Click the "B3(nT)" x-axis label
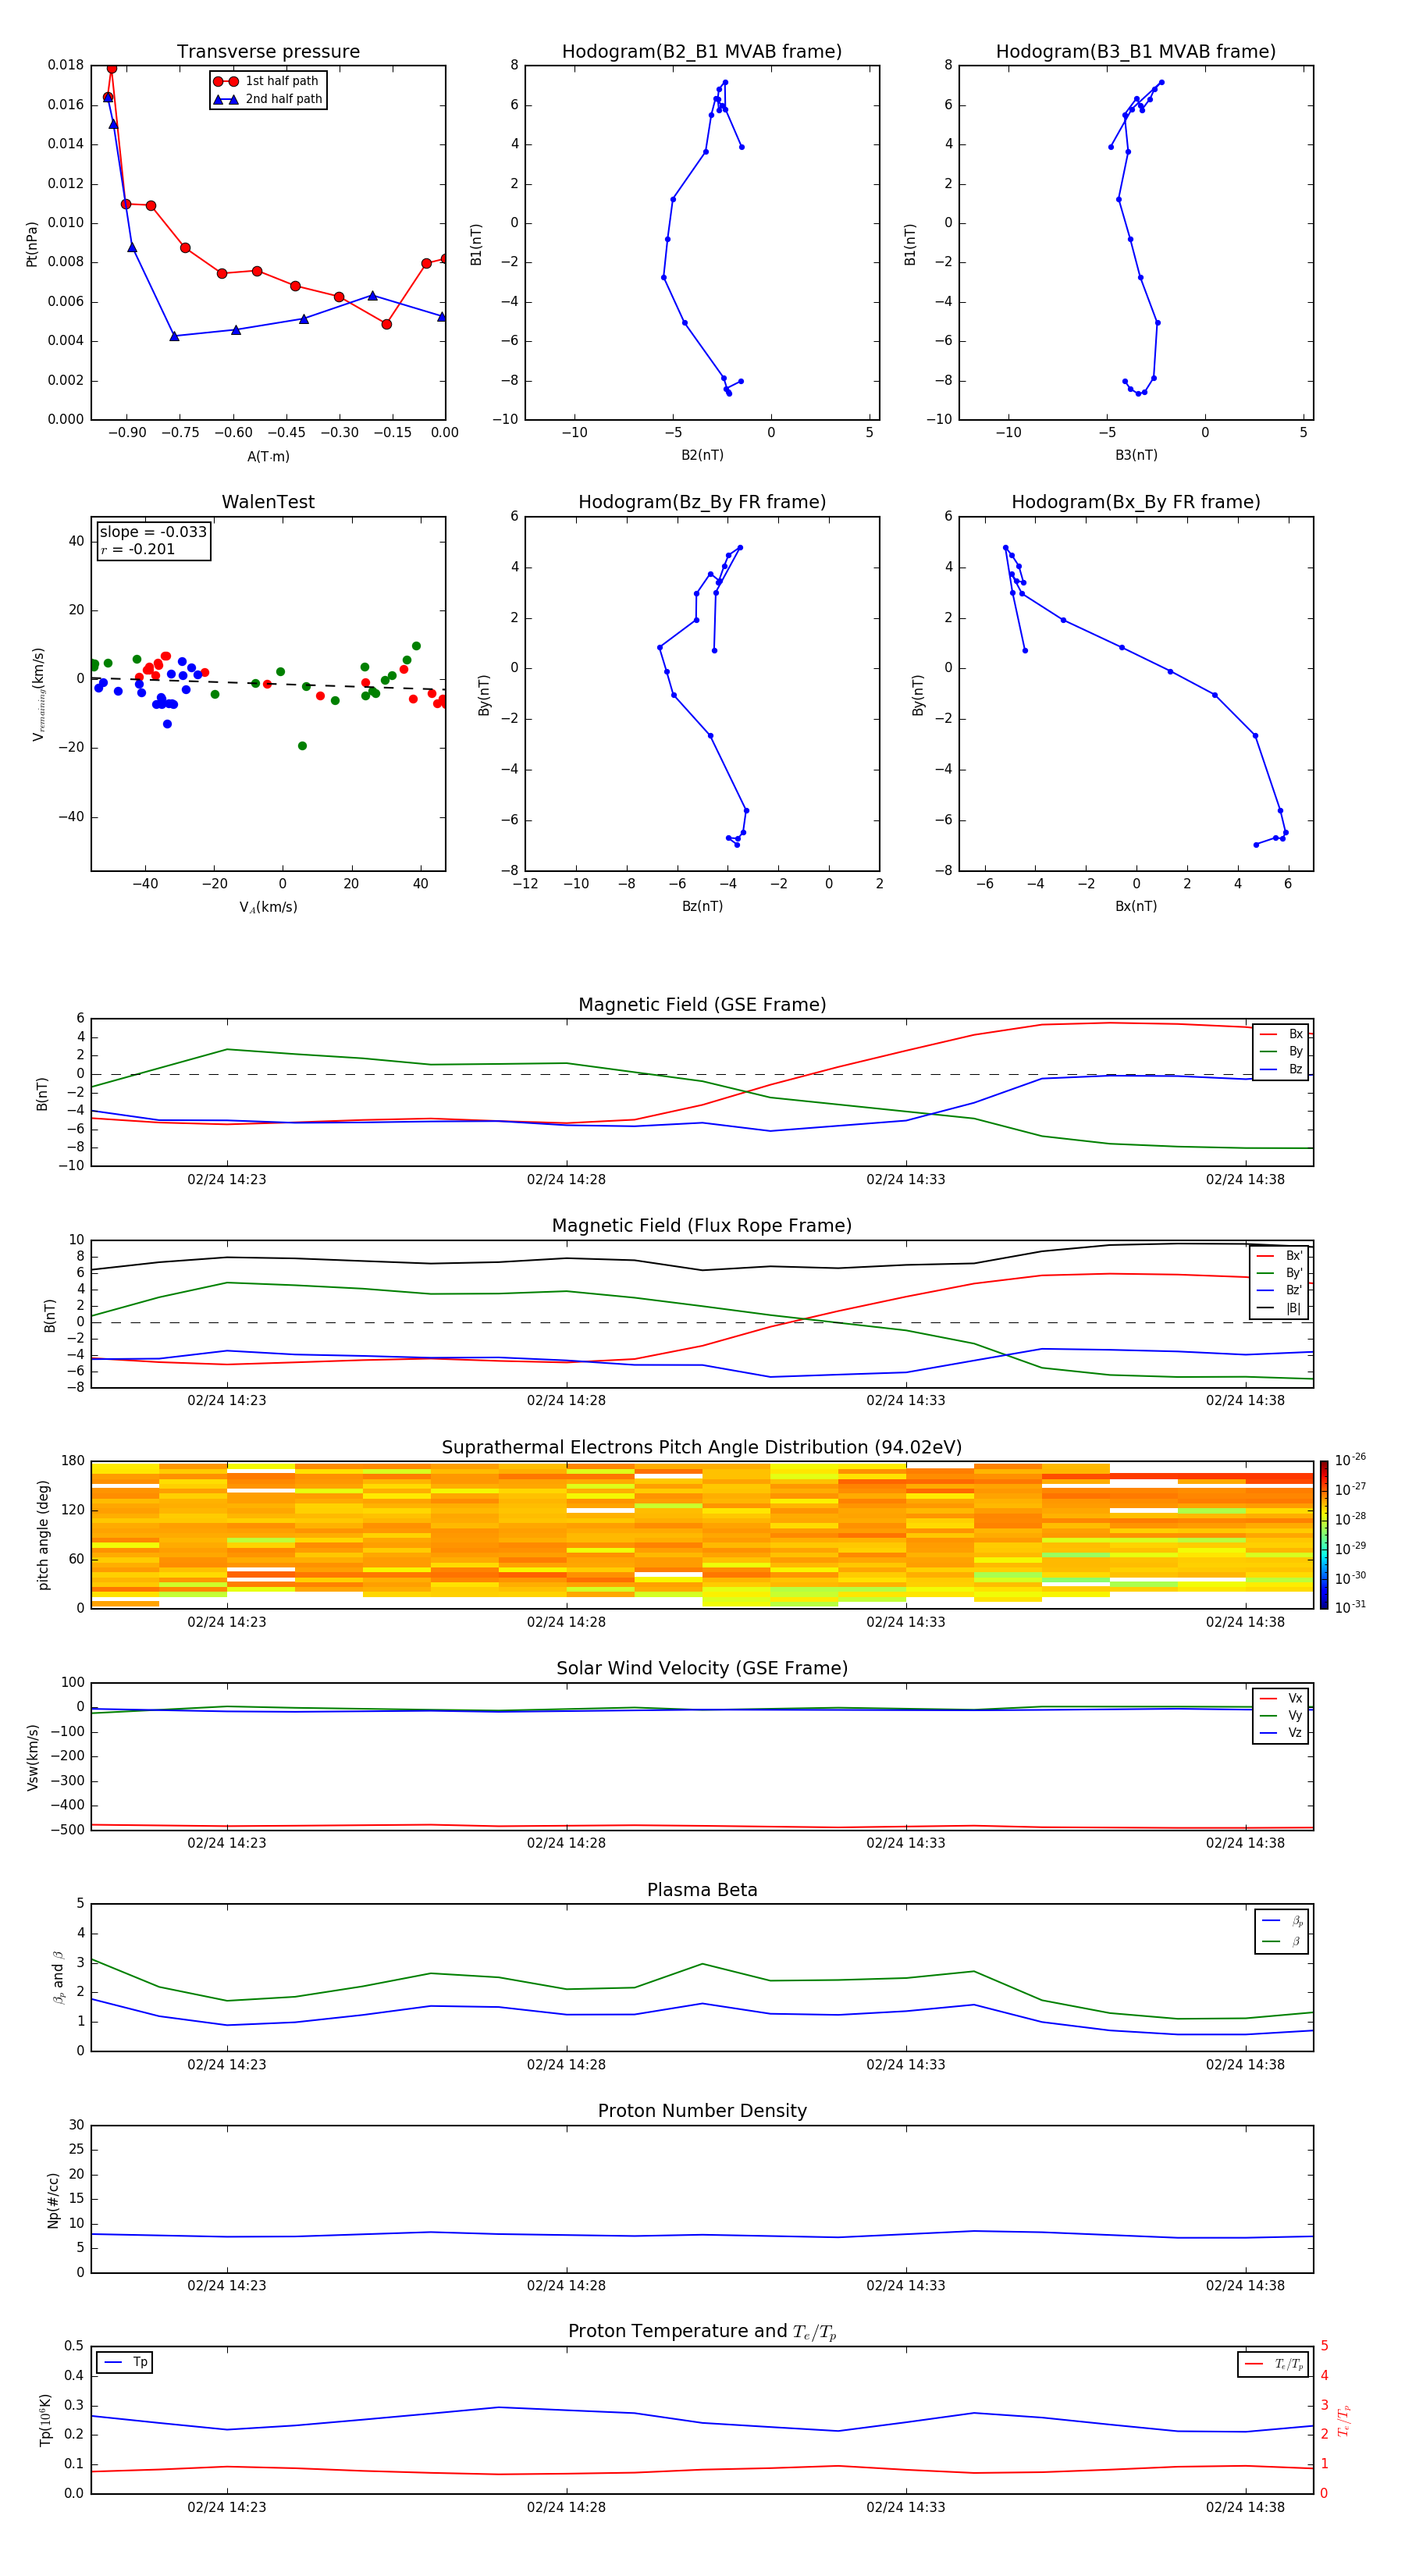Viewport: 1405px width, 2576px height. click(1136, 455)
